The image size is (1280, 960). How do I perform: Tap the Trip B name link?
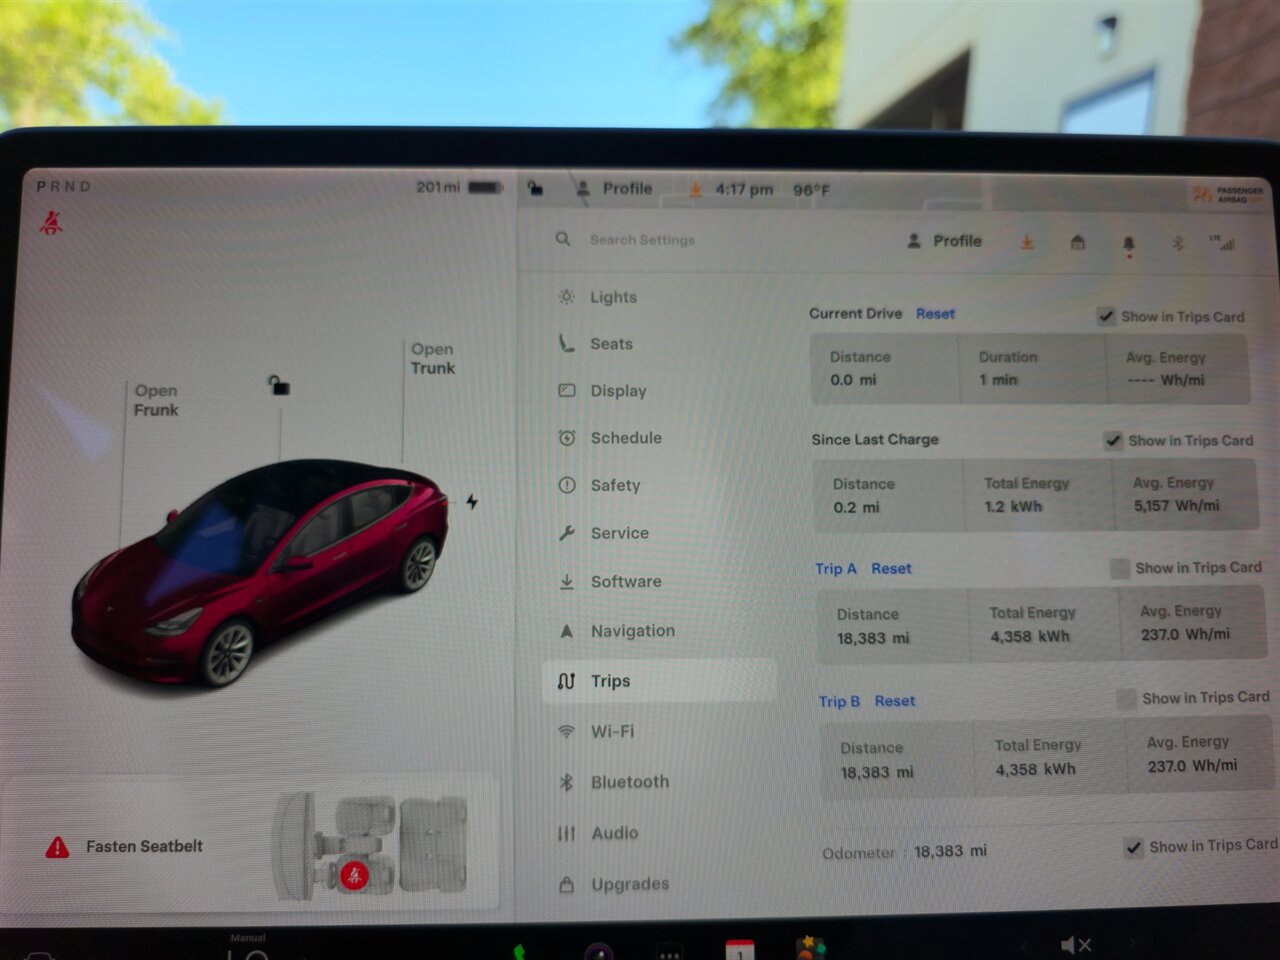pos(839,702)
